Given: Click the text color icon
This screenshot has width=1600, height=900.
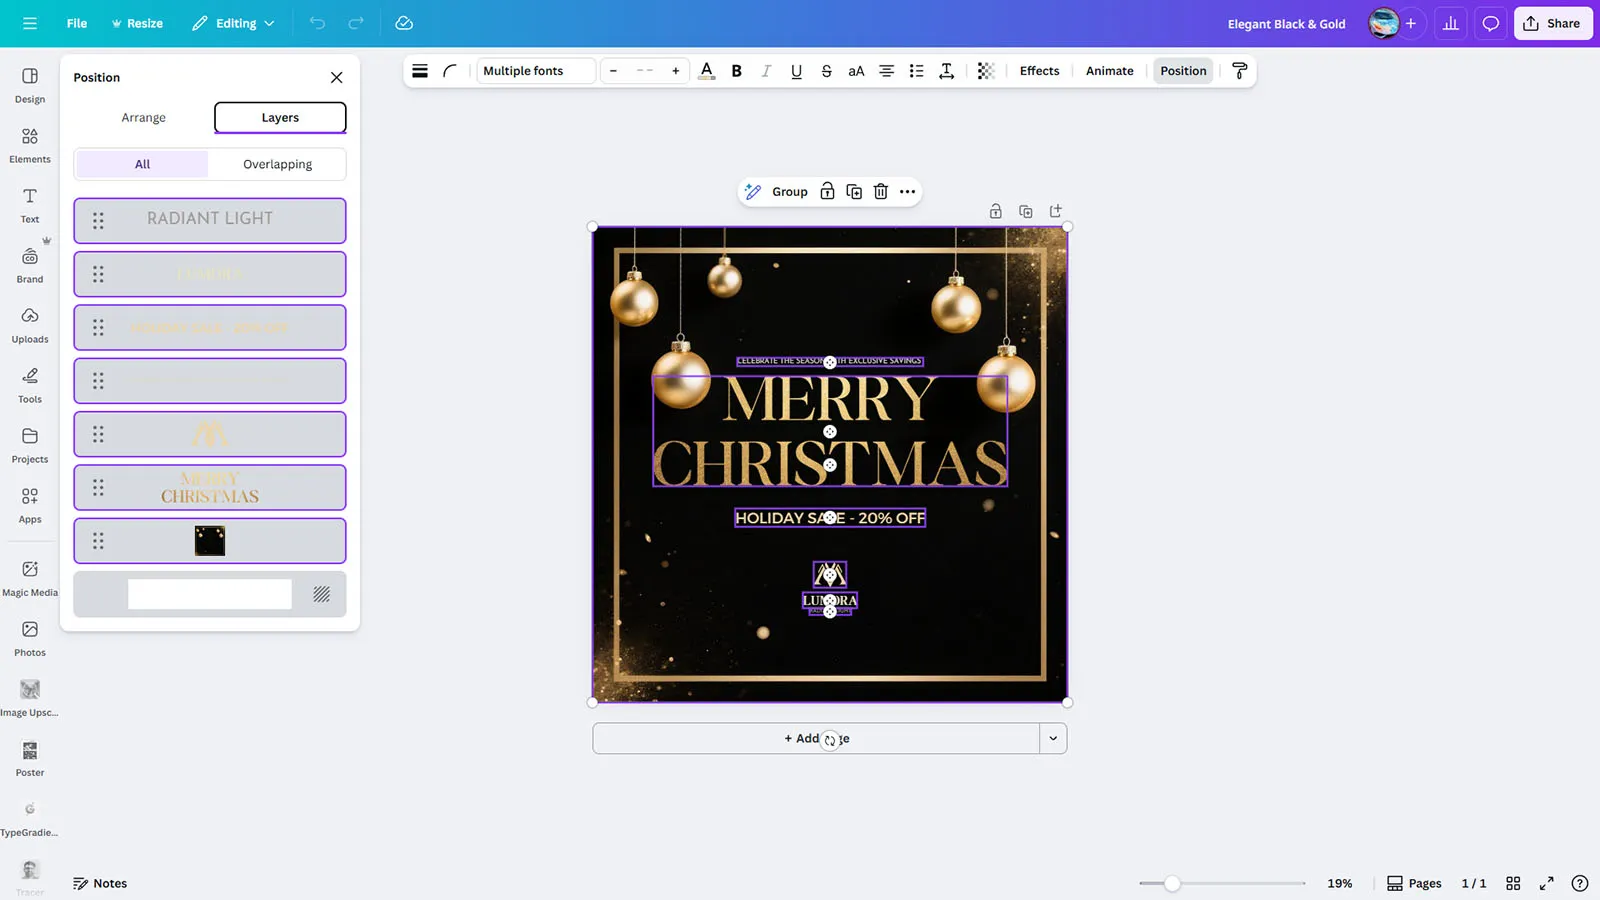Looking at the screenshot, I should coord(706,71).
